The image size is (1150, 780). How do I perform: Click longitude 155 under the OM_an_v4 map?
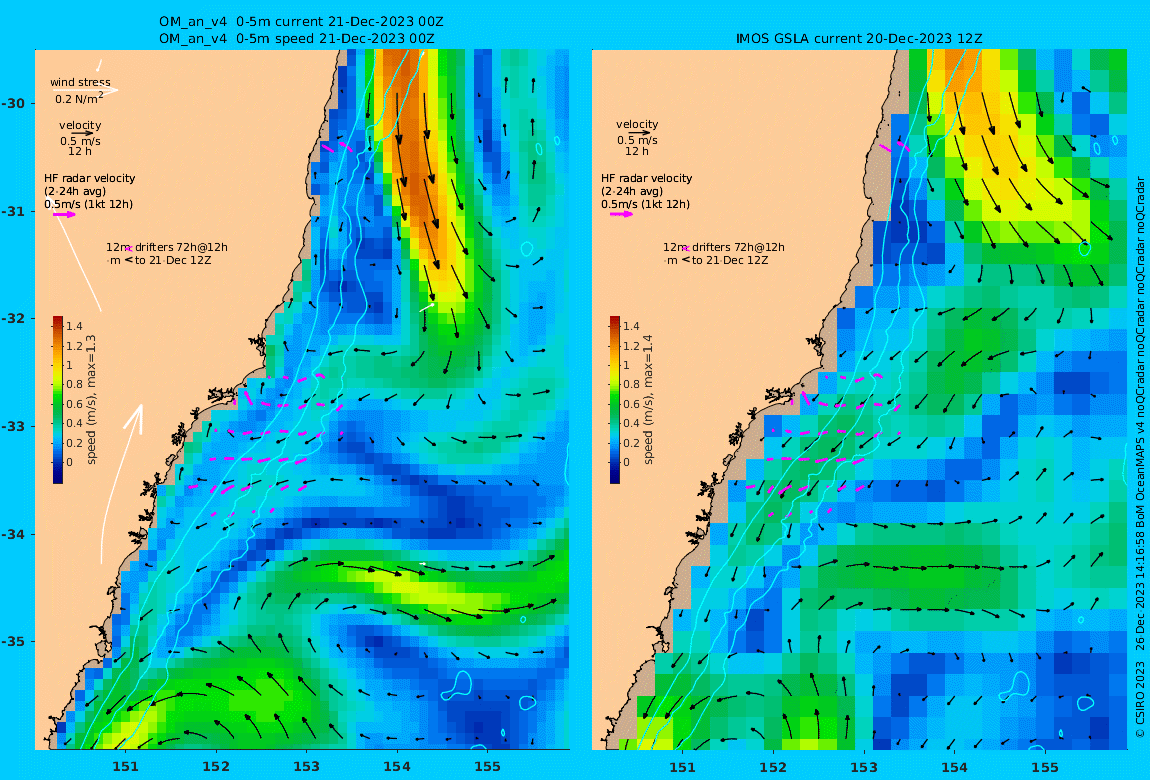click(x=488, y=767)
